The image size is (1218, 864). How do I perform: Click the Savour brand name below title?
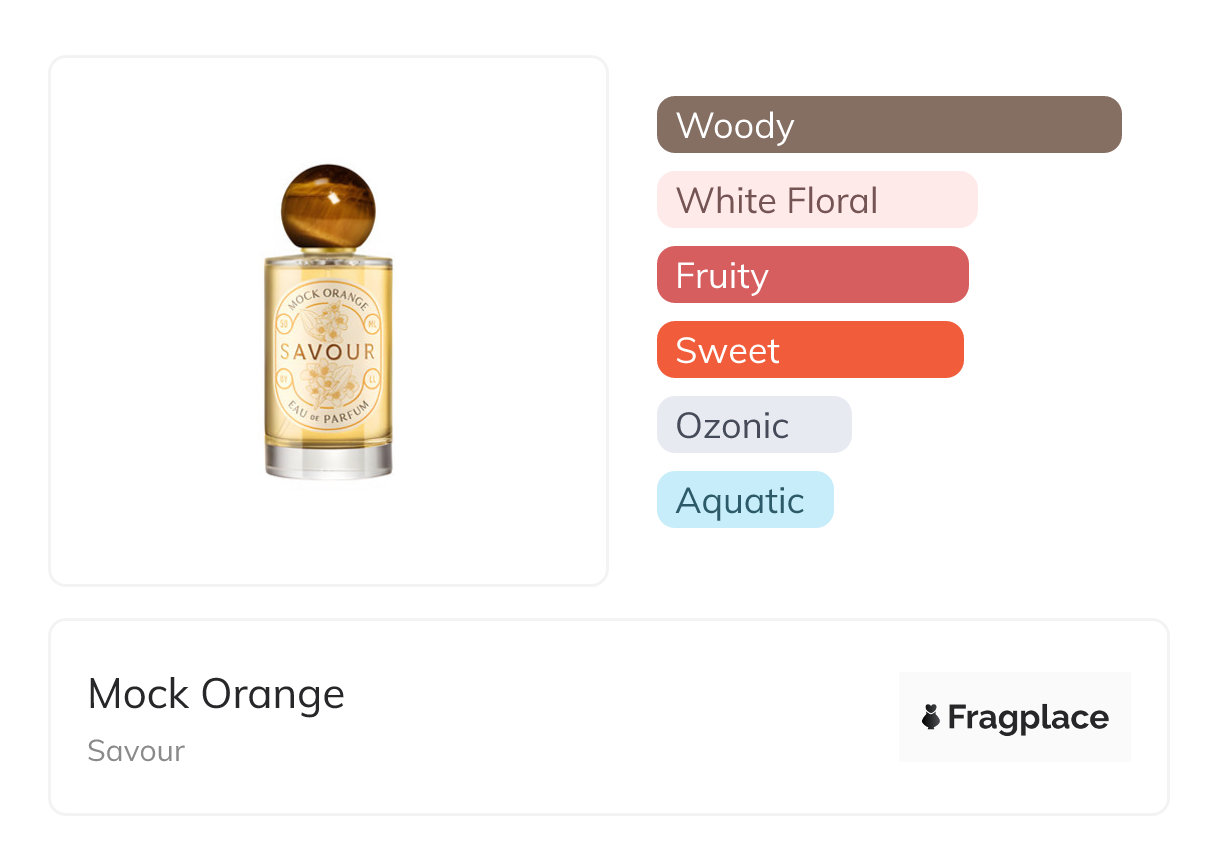point(136,751)
